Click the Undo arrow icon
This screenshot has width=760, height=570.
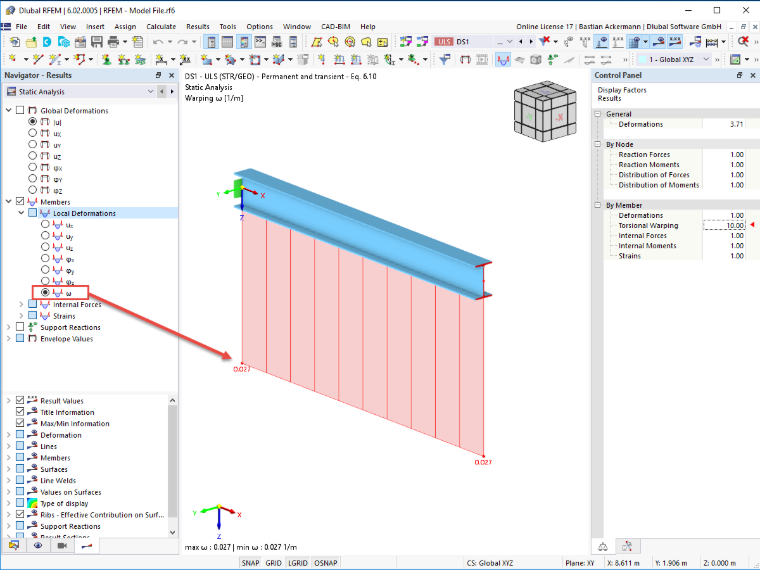pos(158,42)
